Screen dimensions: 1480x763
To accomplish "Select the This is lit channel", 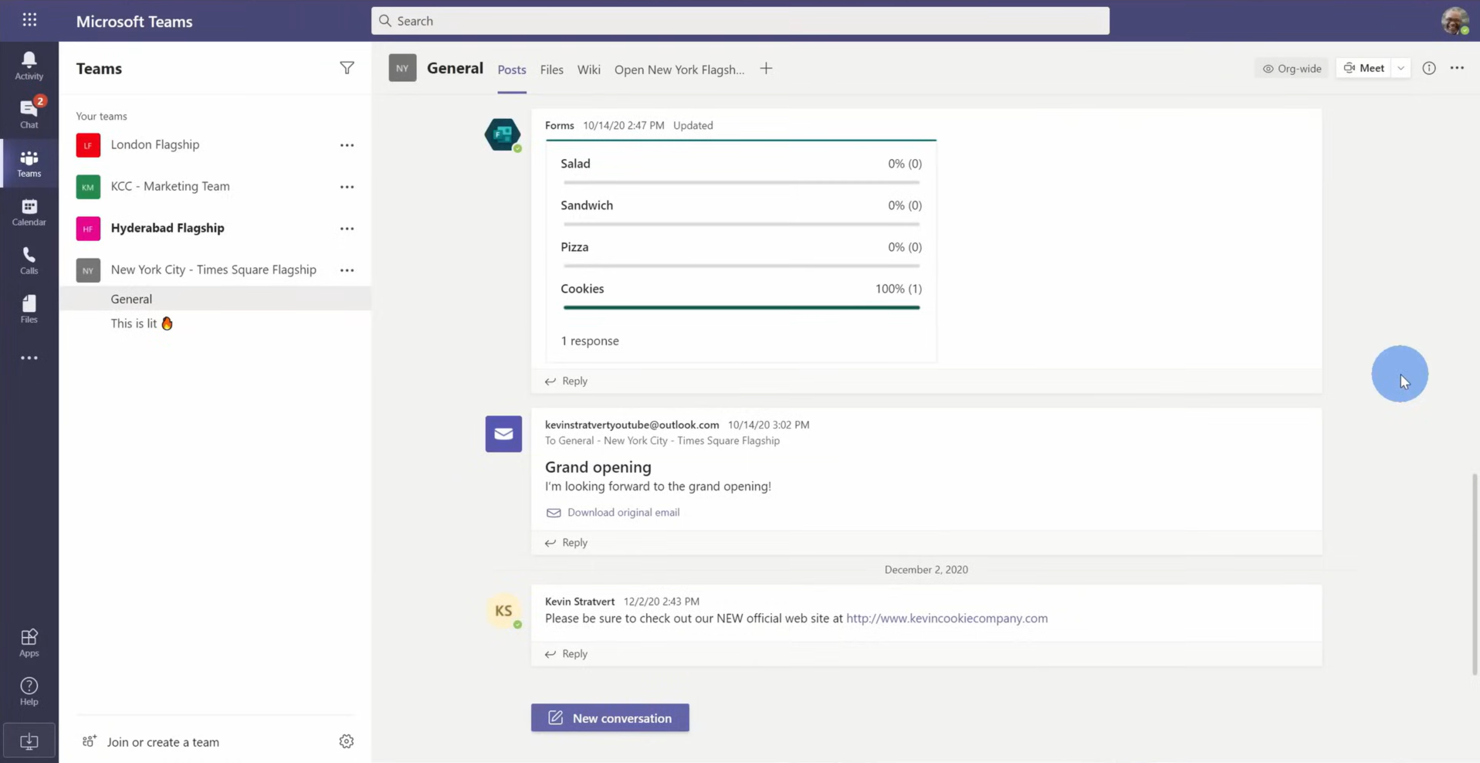I will coord(134,323).
